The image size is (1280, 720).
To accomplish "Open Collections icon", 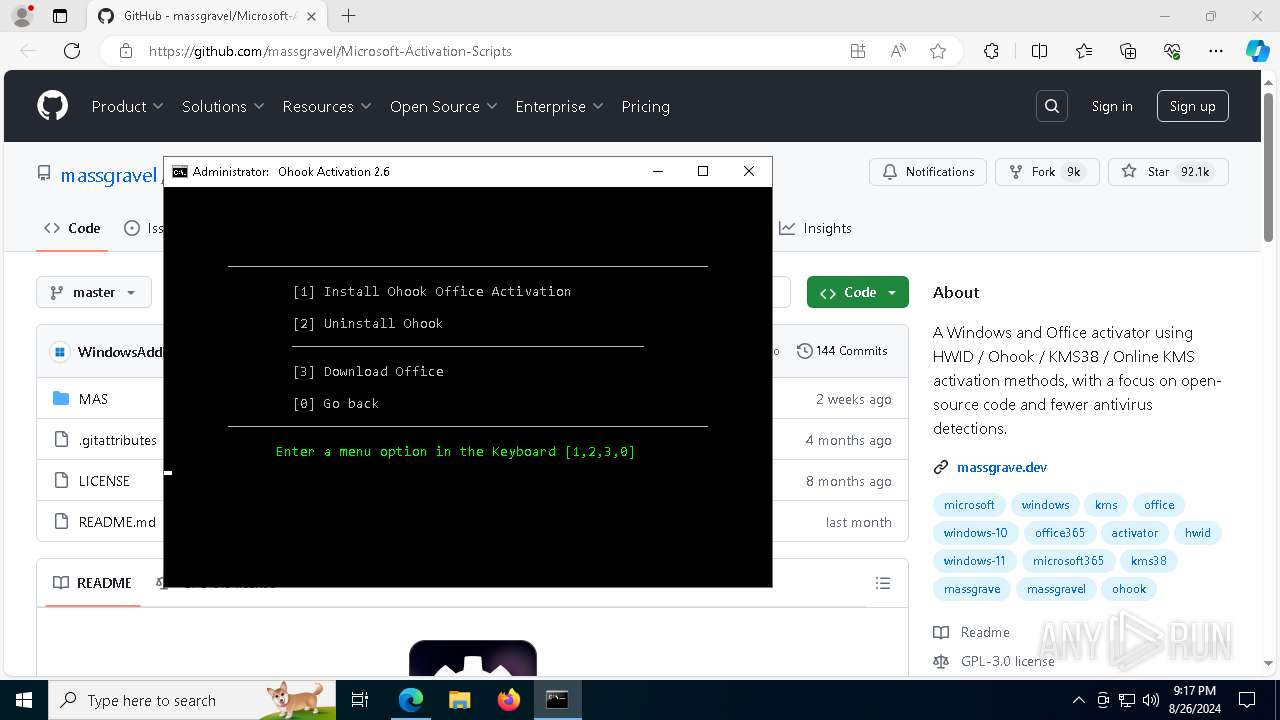I will (x=1128, y=51).
